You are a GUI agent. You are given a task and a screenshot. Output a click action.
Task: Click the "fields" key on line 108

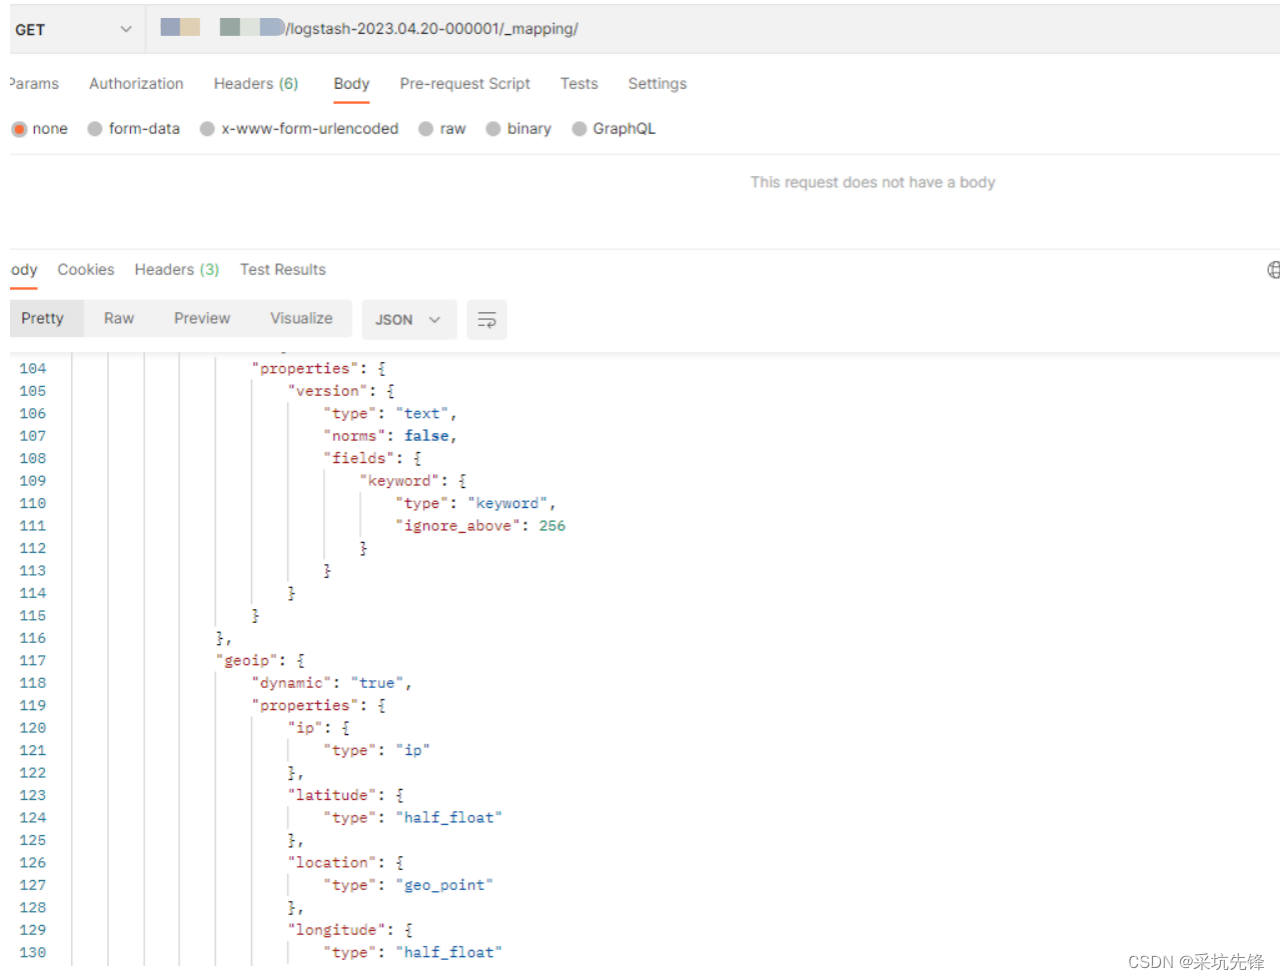359,458
